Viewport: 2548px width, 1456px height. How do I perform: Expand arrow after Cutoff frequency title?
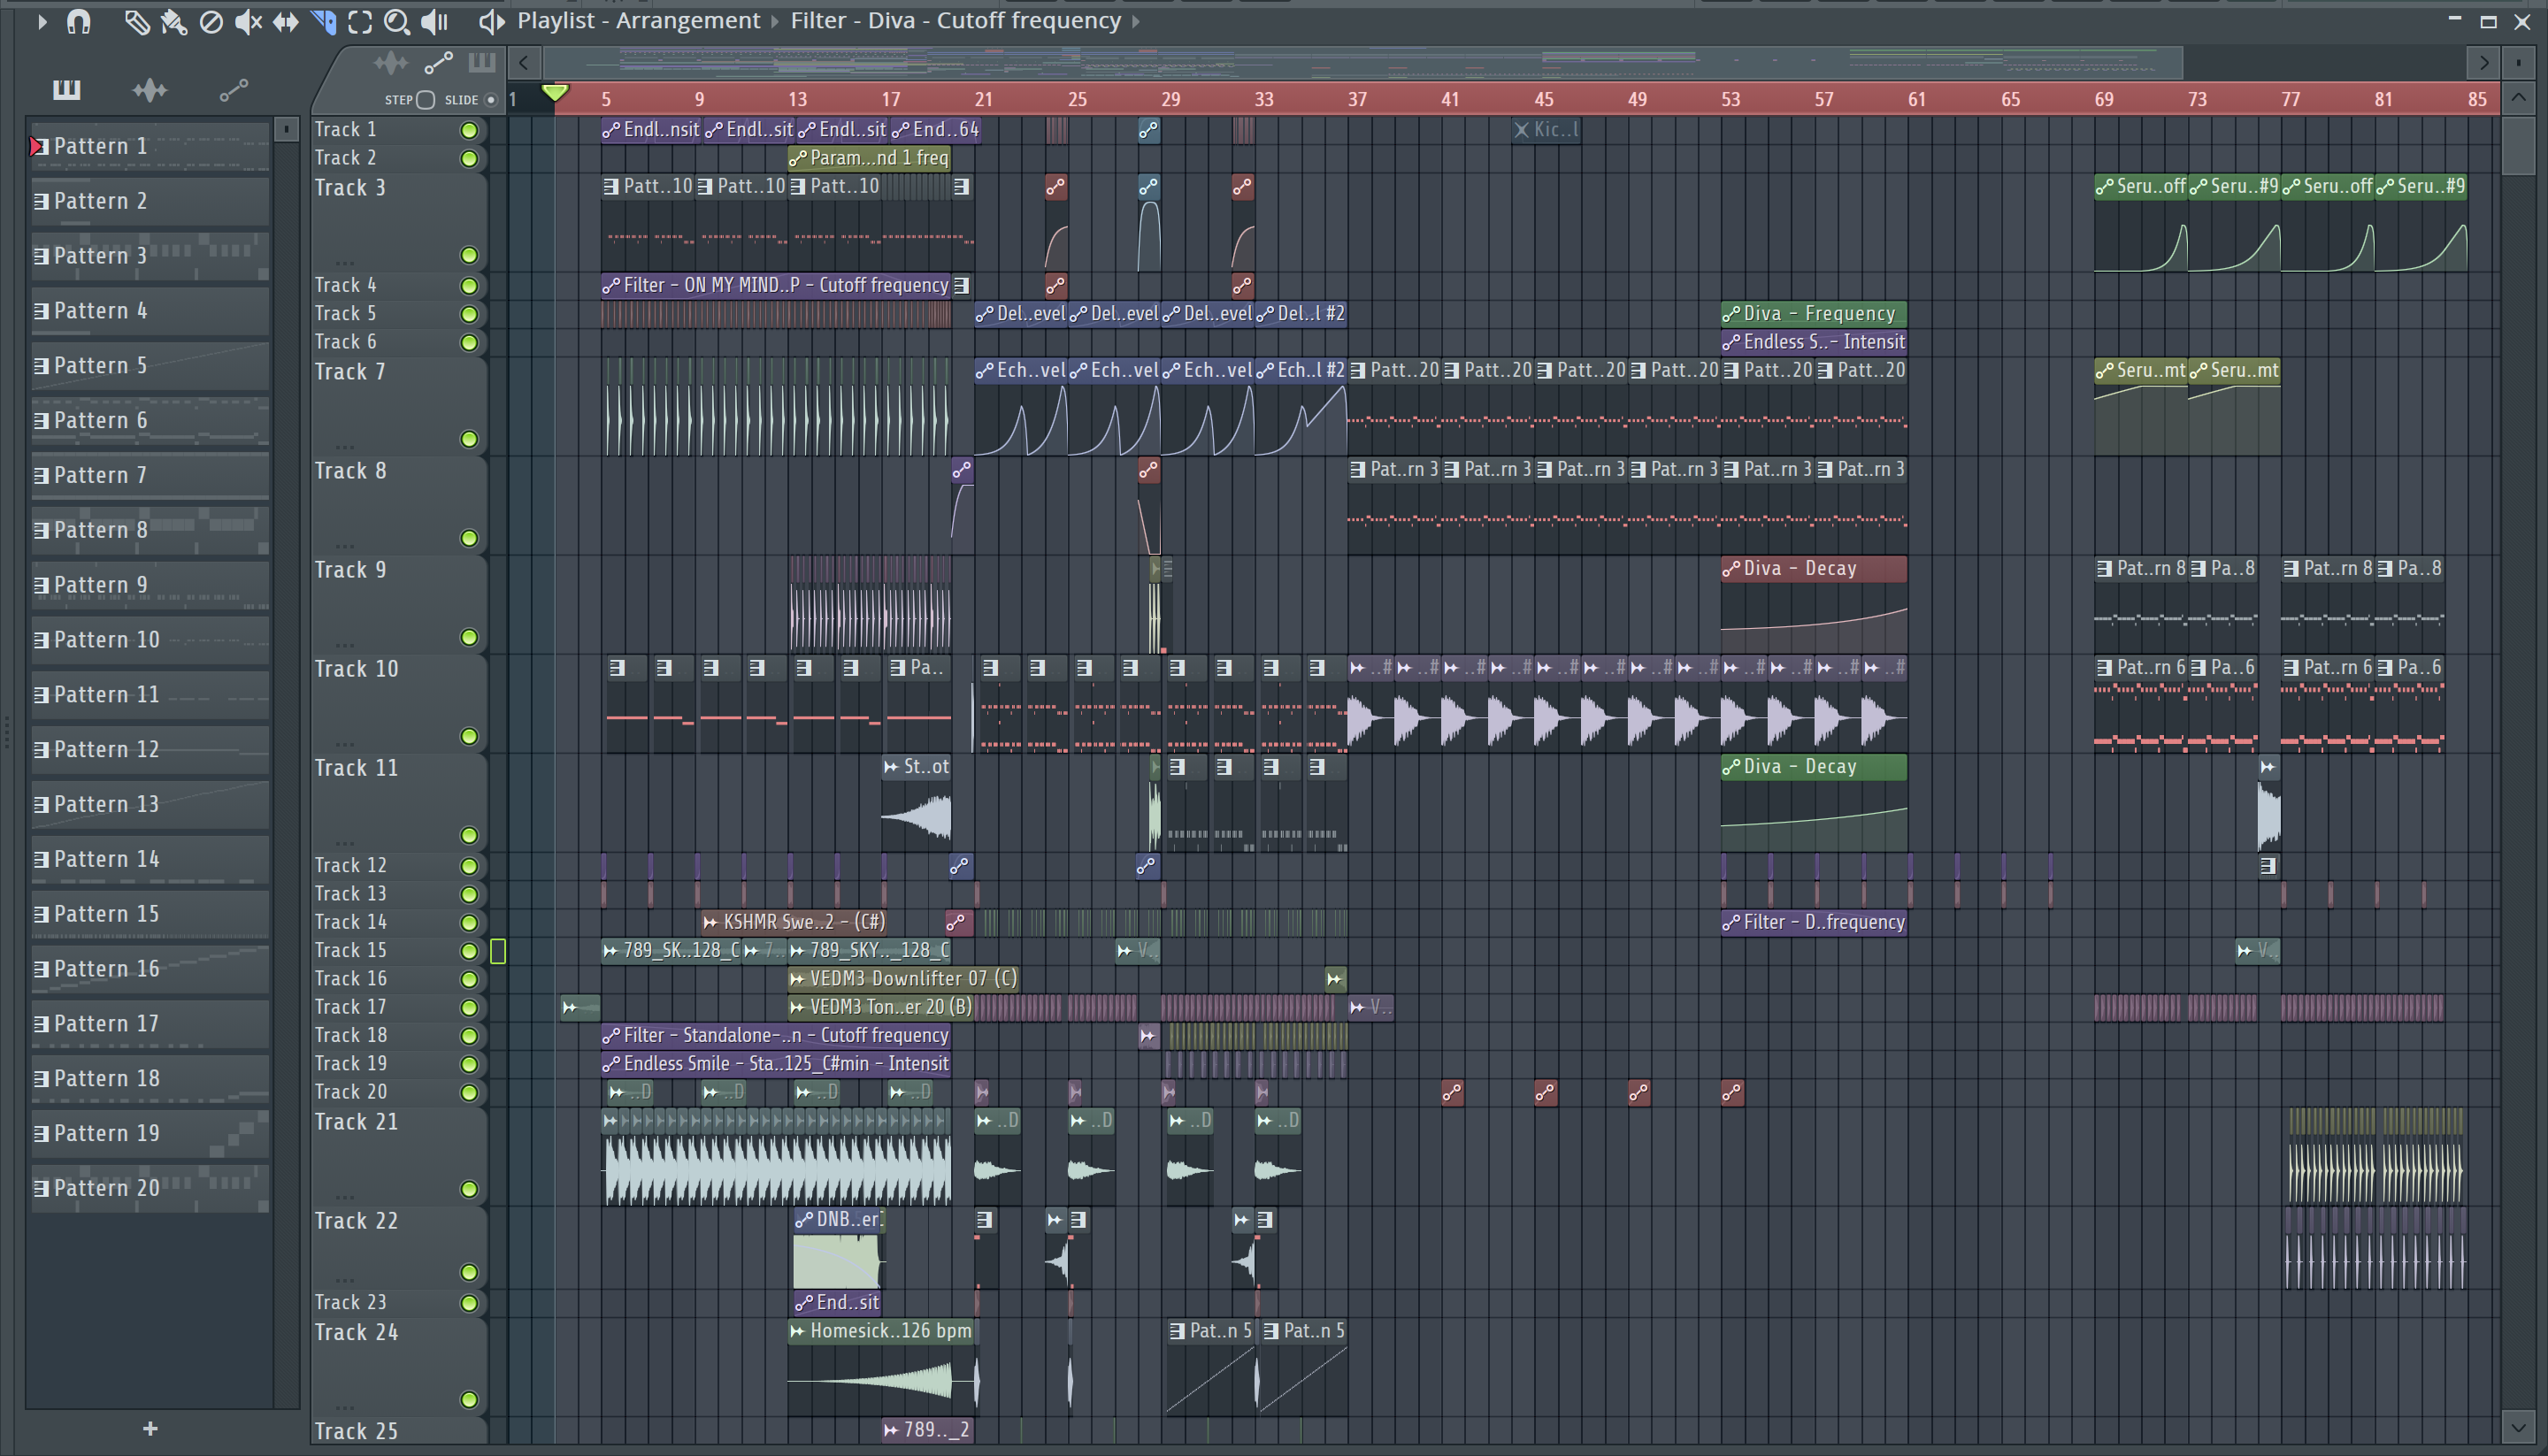pyautogui.click(x=1136, y=21)
